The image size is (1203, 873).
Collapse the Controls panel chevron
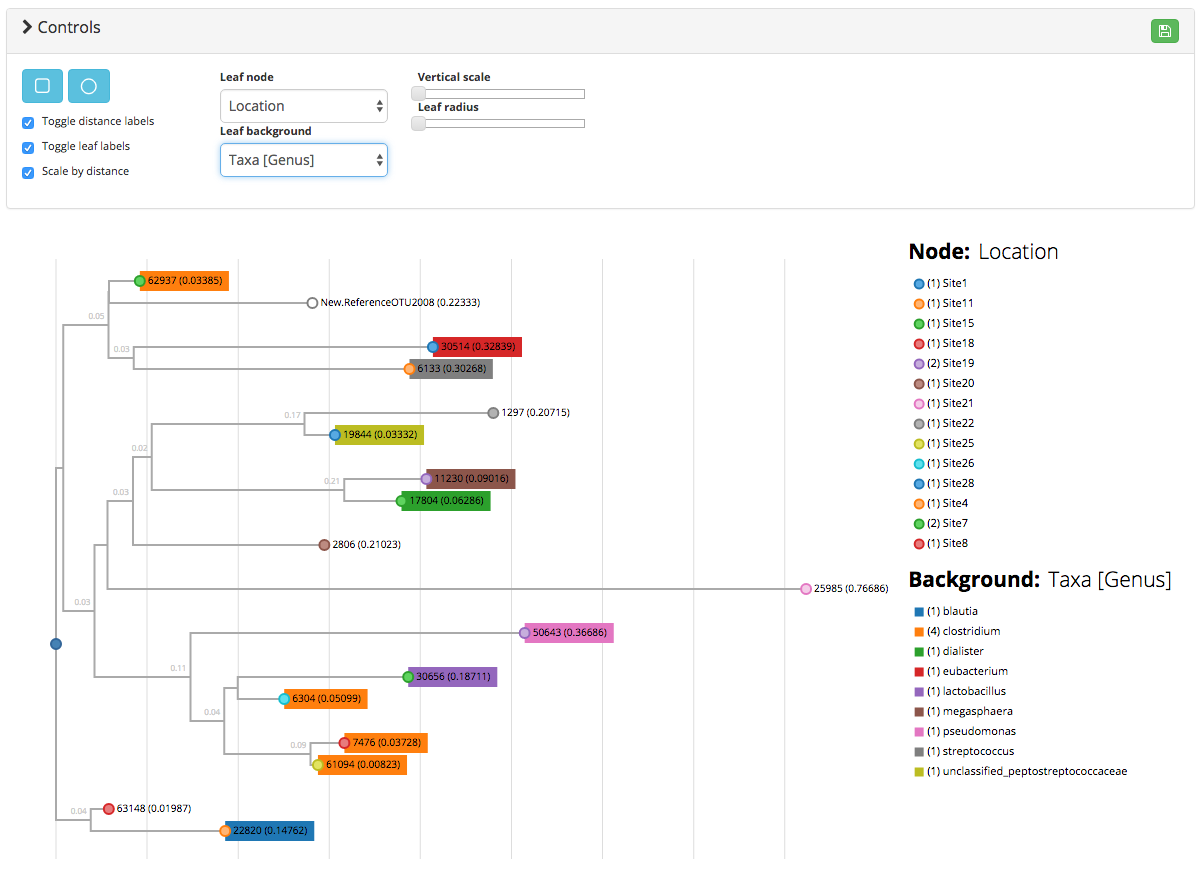tap(28, 27)
